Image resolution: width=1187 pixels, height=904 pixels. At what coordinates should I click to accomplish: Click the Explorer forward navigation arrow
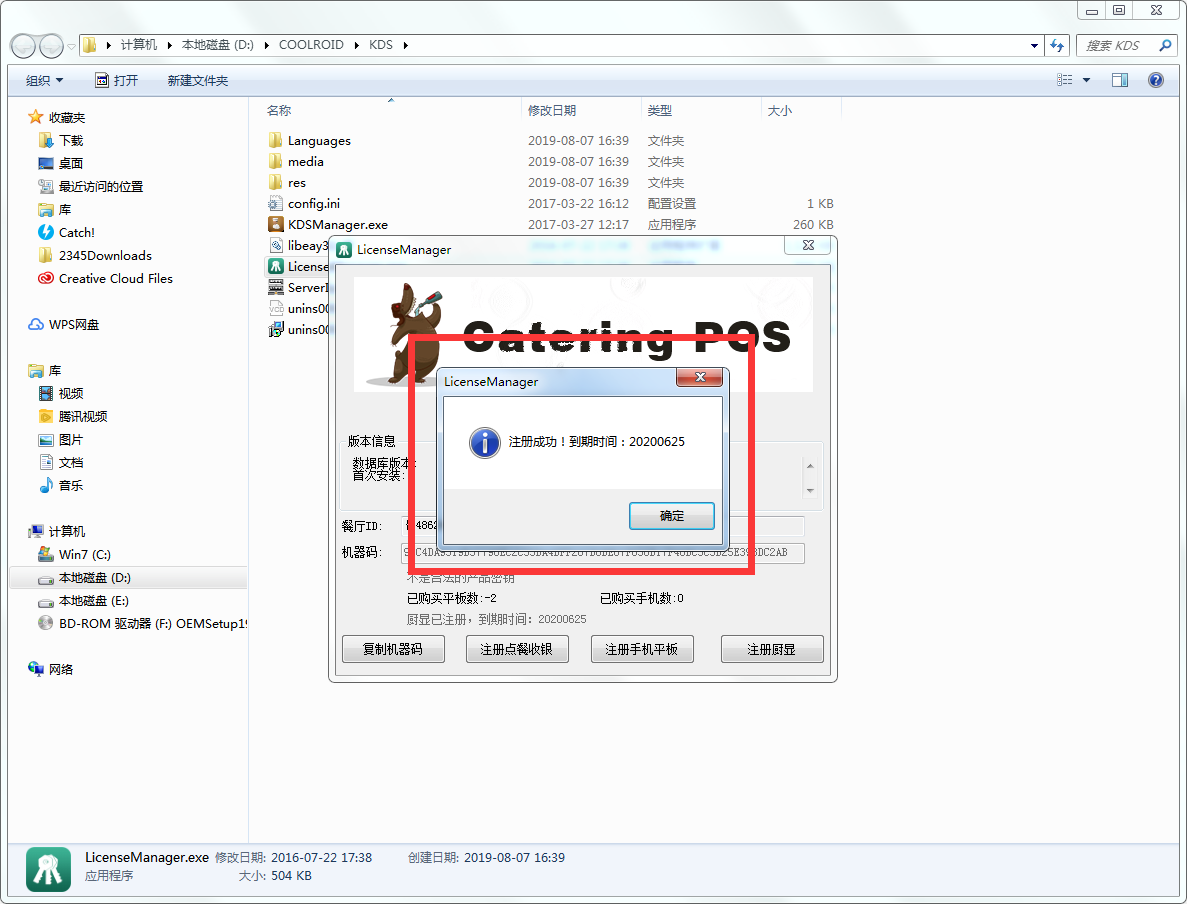[x=51, y=46]
